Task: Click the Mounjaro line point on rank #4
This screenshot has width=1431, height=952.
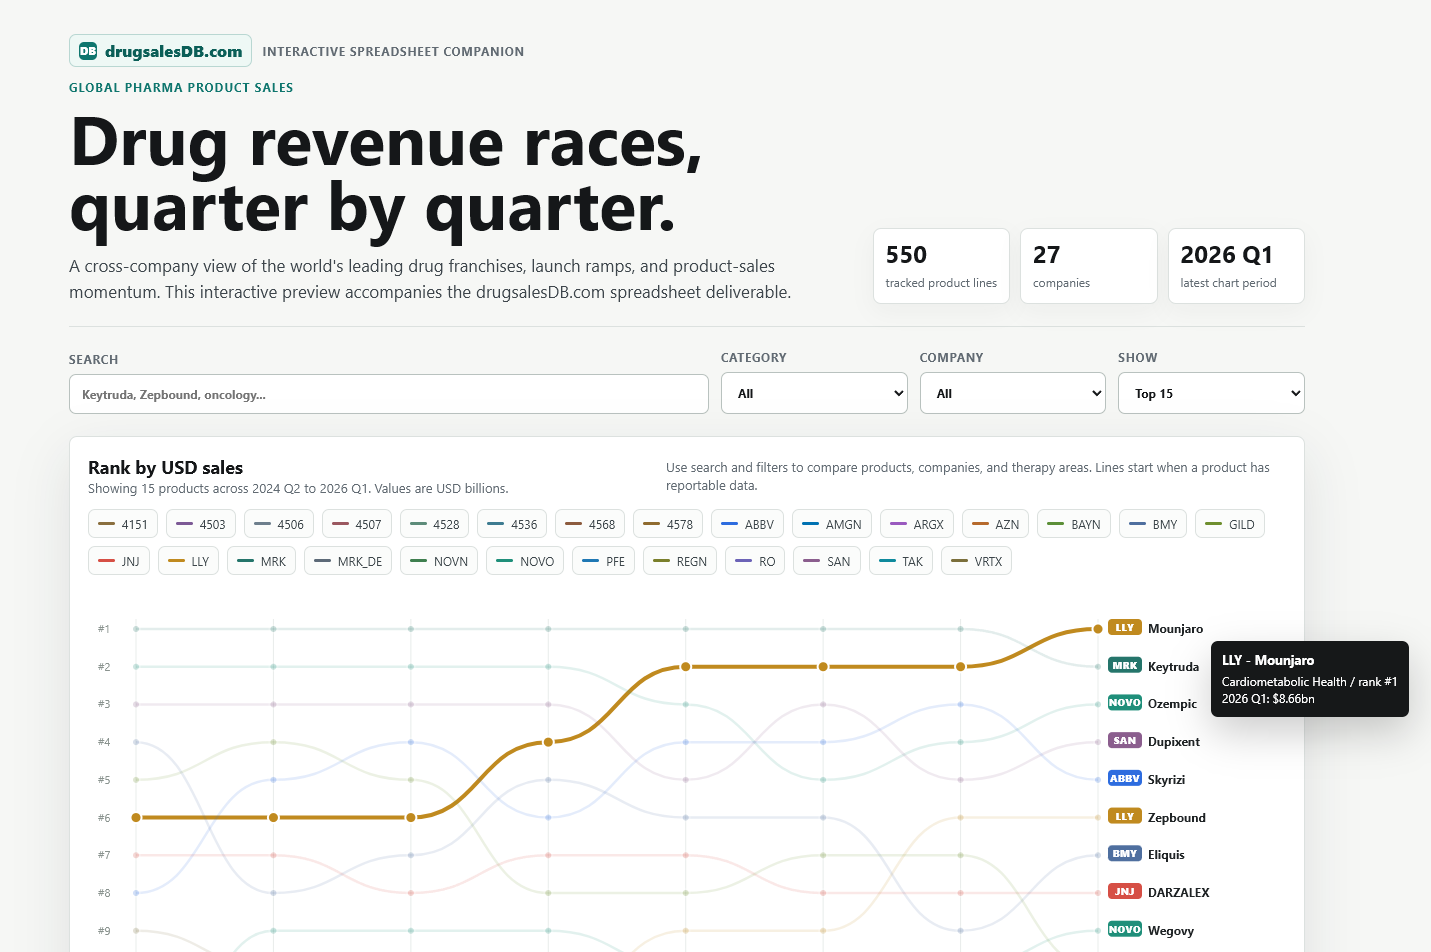Action: 548,742
